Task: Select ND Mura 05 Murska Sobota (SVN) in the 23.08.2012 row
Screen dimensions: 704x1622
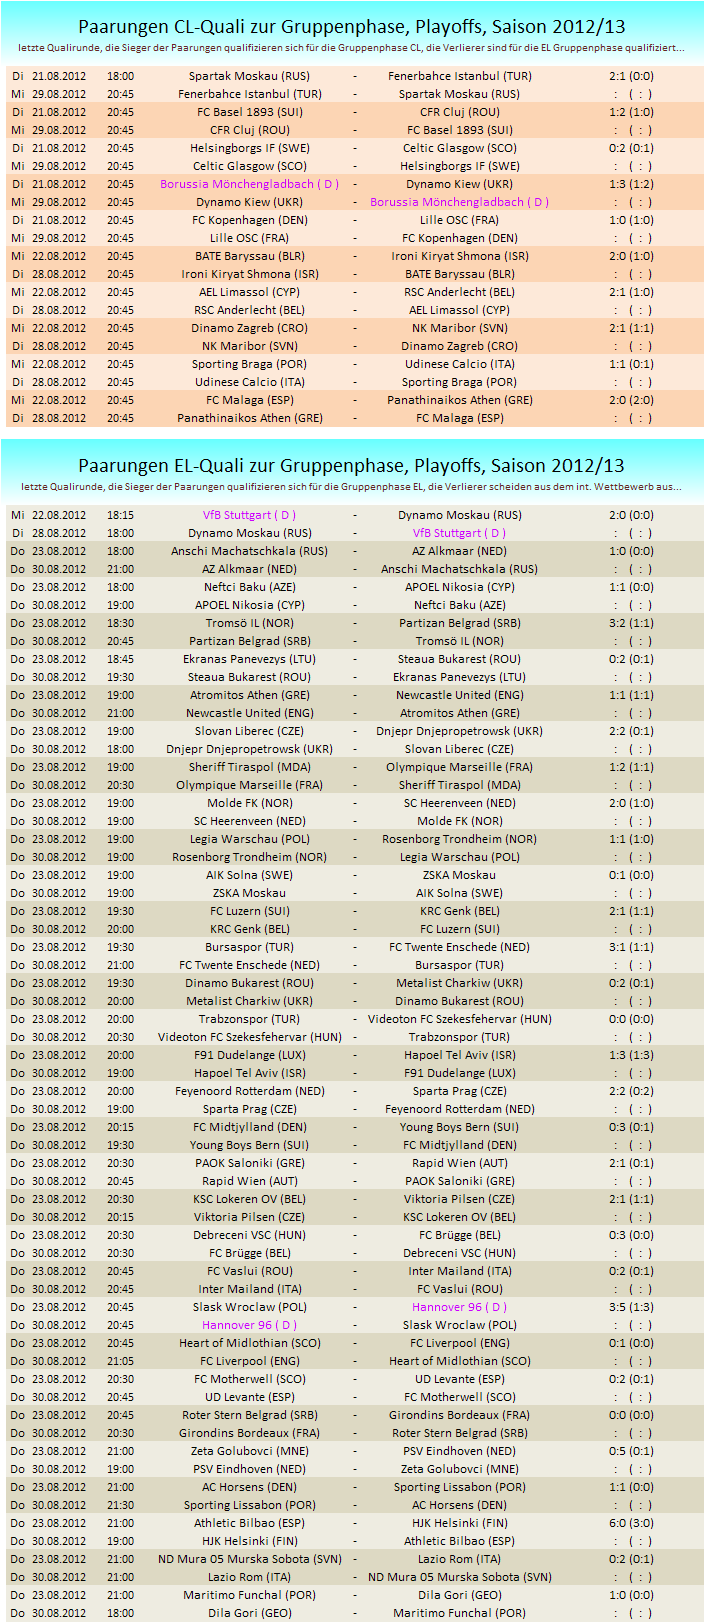Action: coord(249,1559)
